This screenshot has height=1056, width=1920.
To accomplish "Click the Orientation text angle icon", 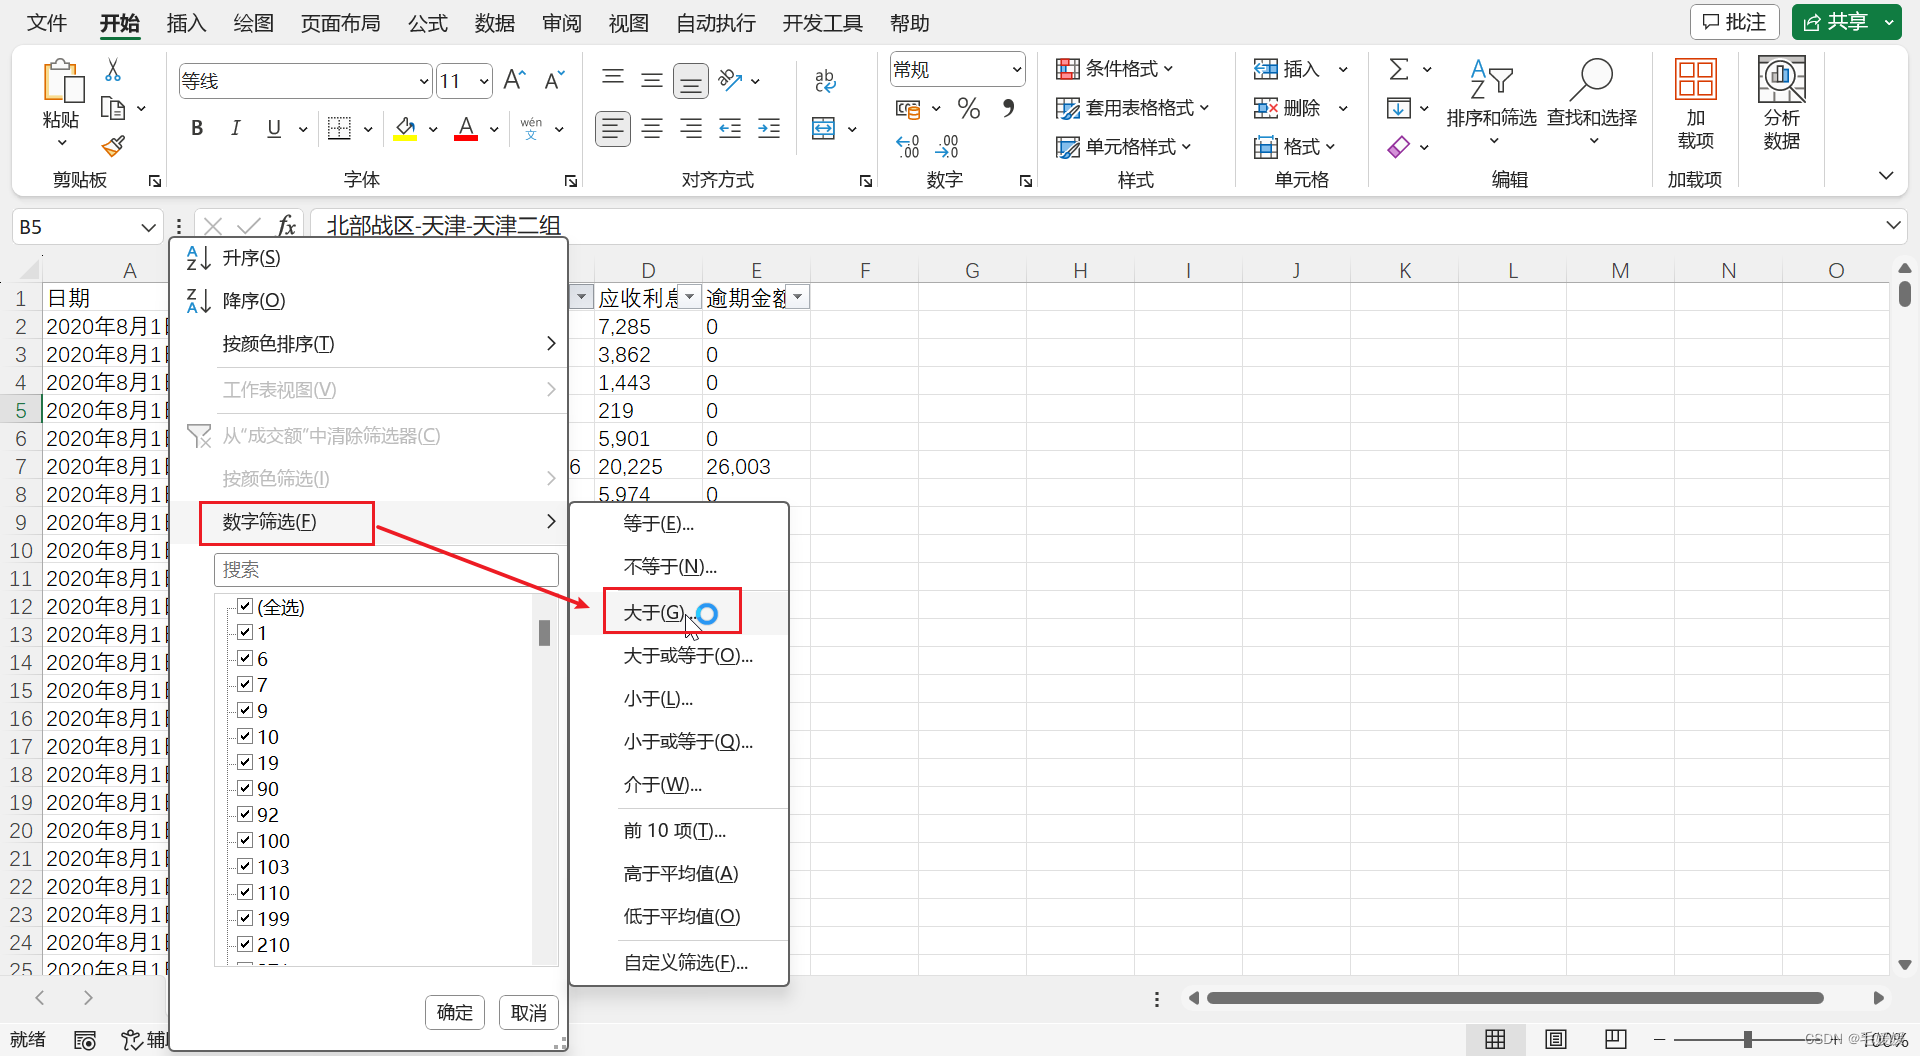I will coord(731,80).
